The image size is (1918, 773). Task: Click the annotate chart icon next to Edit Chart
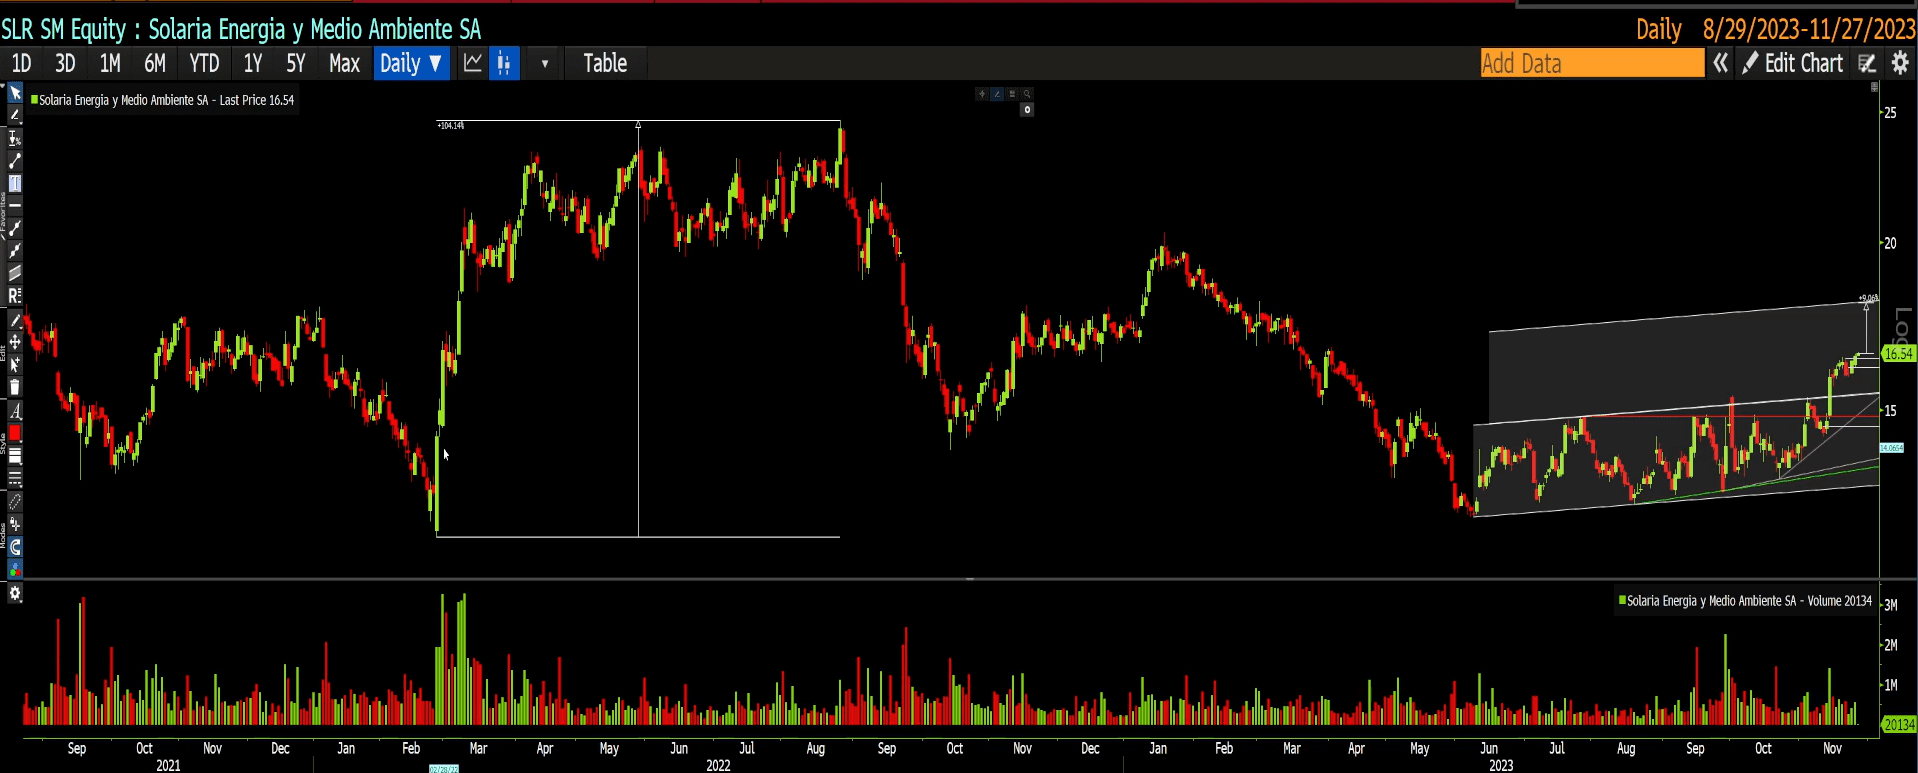(x=1867, y=63)
